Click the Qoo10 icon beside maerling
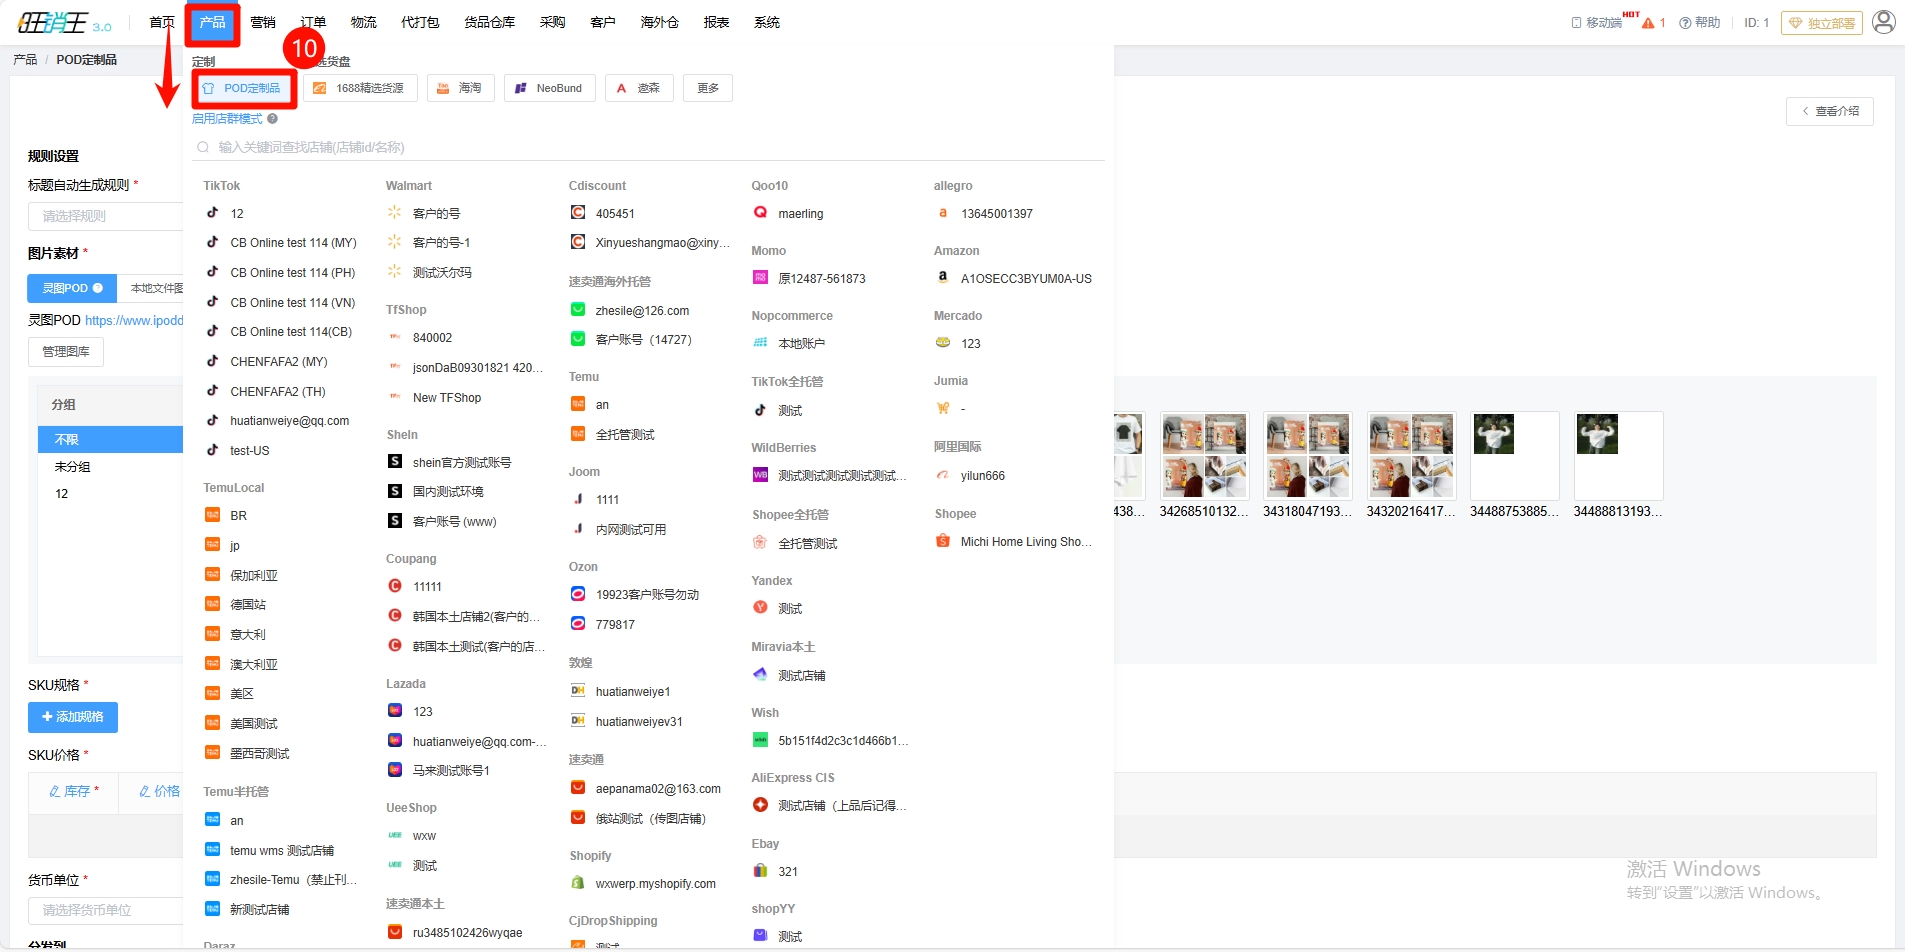Image resolution: width=1905 pixels, height=952 pixels. (760, 213)
